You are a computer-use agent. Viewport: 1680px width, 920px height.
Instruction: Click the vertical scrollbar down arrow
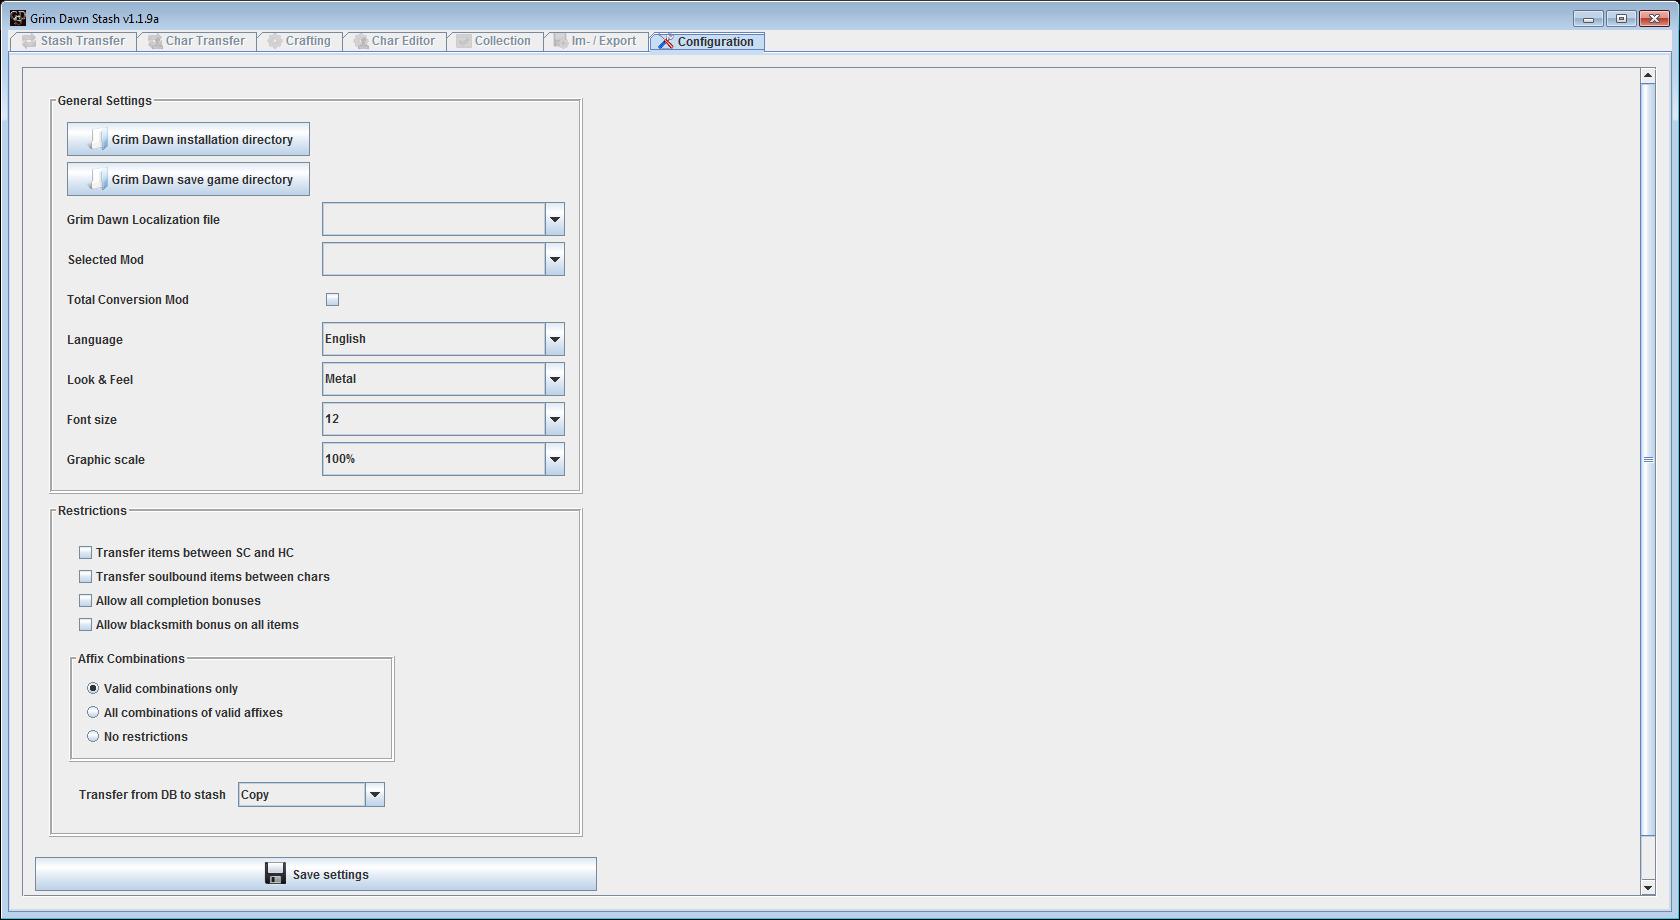tap(1648, 887)
